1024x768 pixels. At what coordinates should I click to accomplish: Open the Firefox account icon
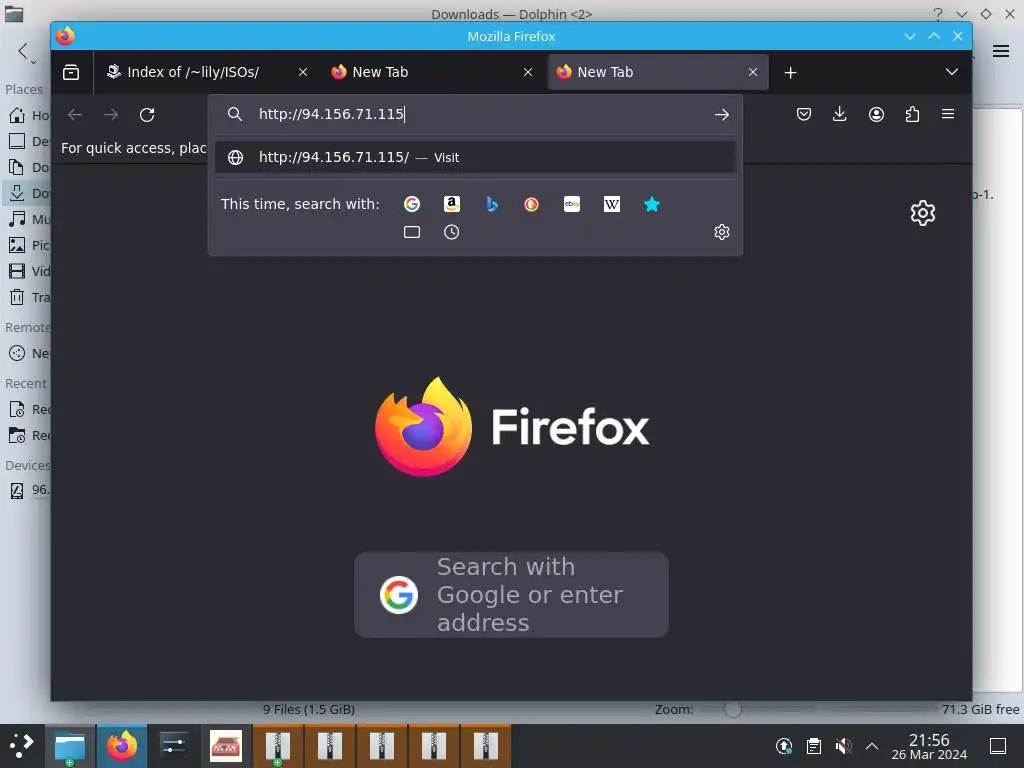[876, 115]
